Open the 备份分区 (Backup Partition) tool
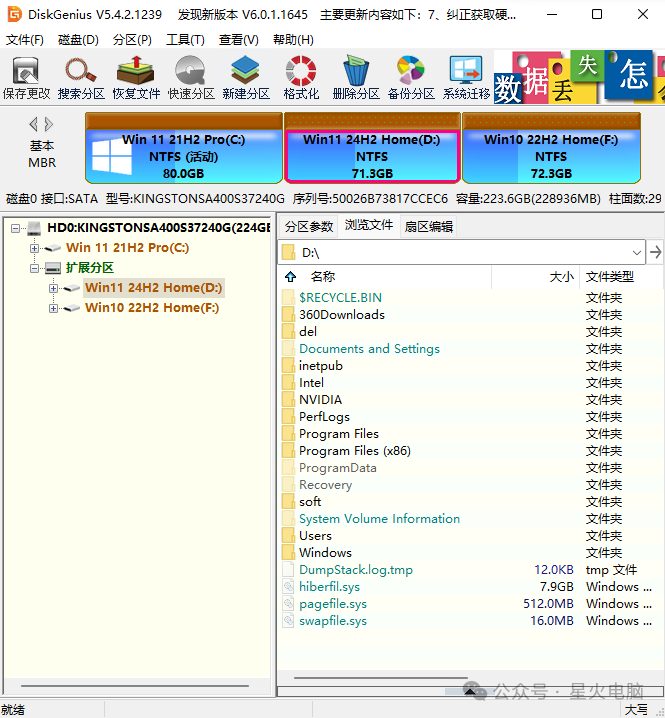The image size is (665, 718). (x=410, y=77)
